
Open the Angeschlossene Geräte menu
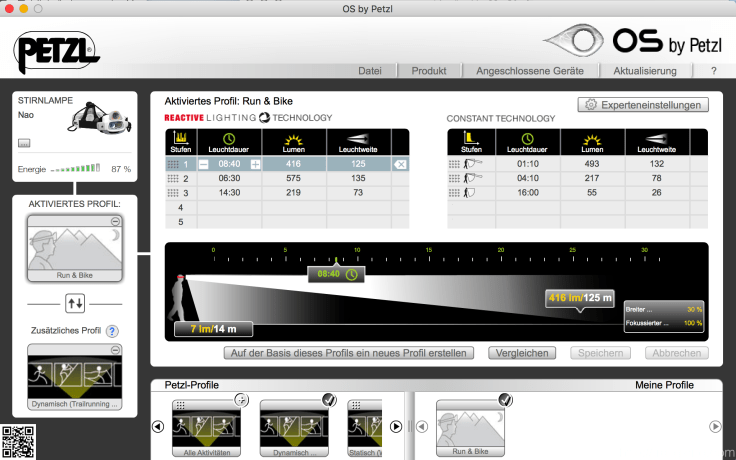pyautogui.click(x=529, y=71)
